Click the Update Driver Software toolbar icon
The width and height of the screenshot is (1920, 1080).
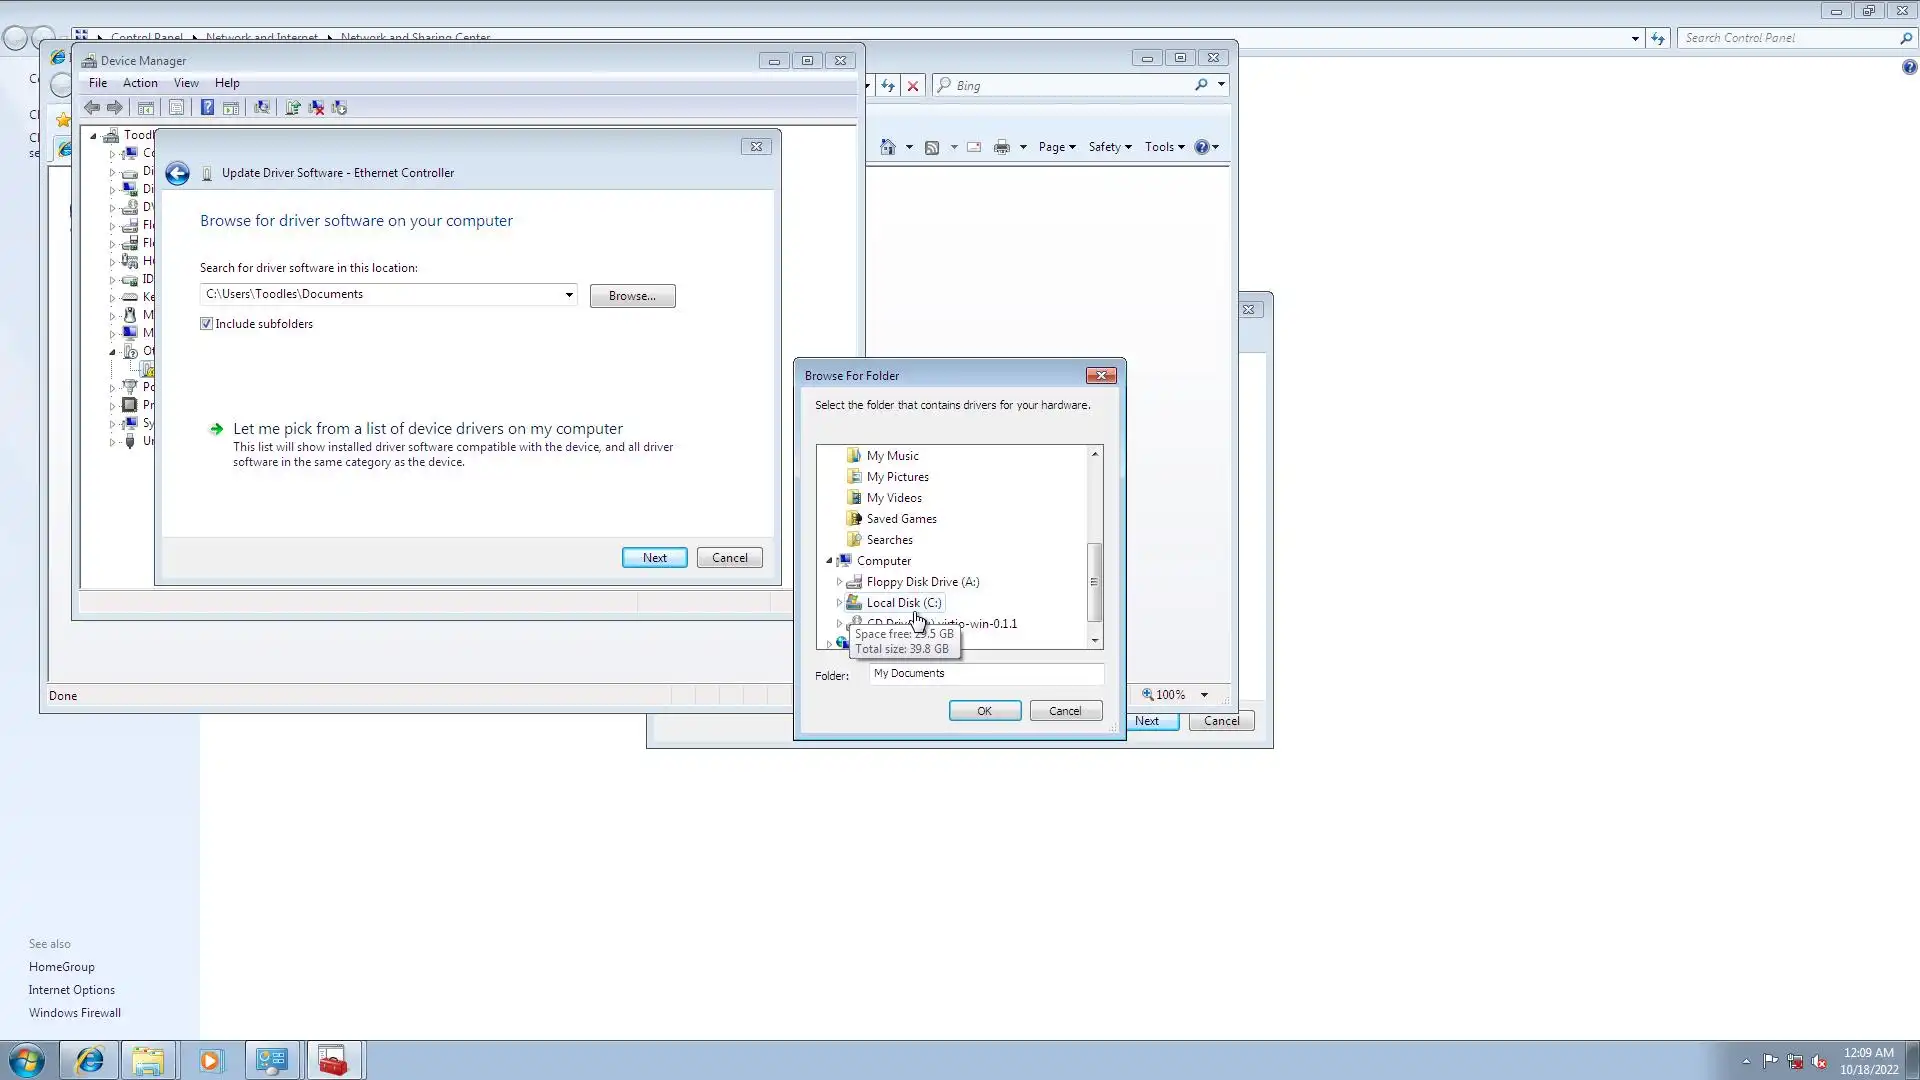tap(293, 107)
